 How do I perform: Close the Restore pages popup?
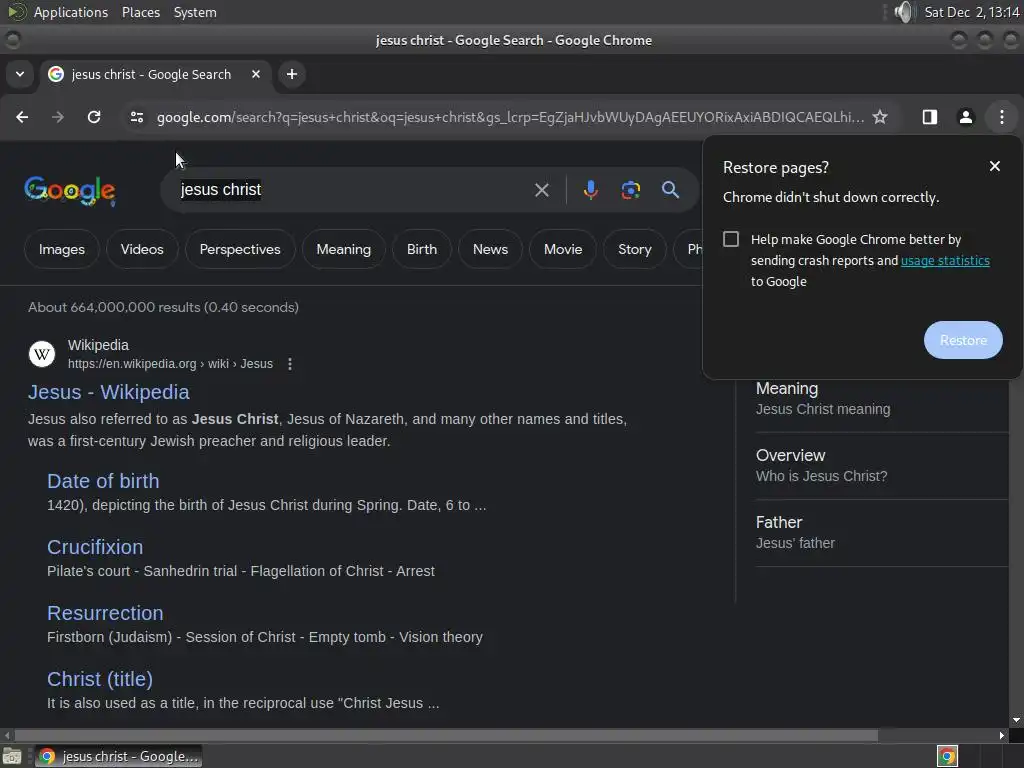point(995,167)
